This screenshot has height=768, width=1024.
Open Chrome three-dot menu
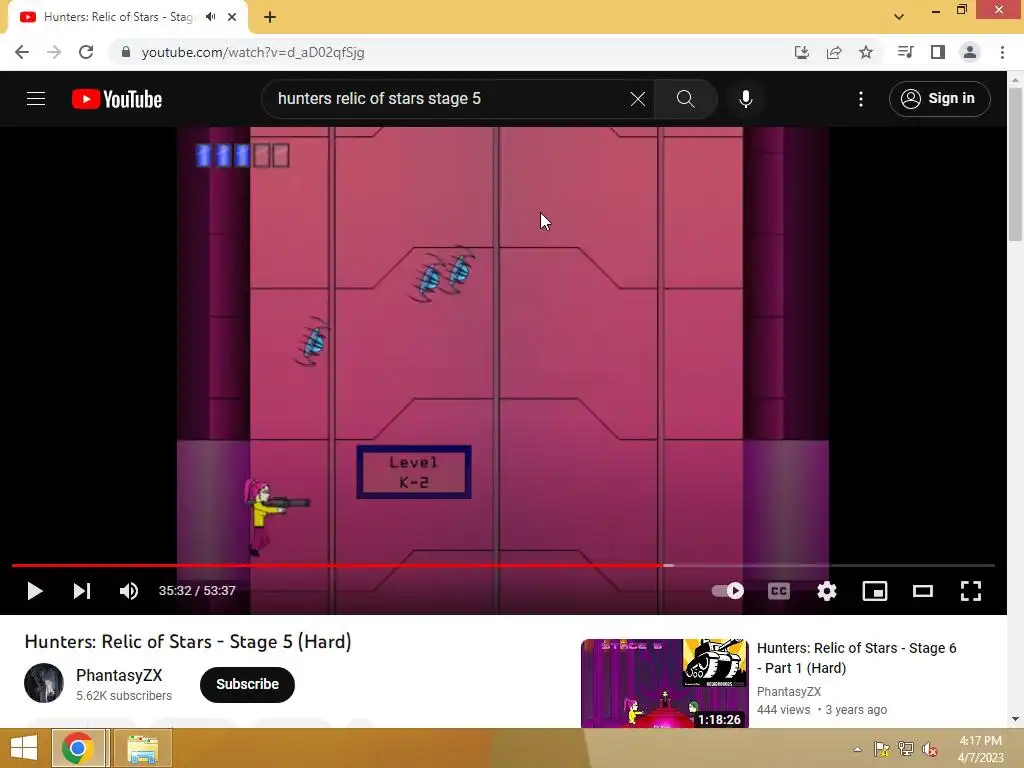[x=1002, y=52]
